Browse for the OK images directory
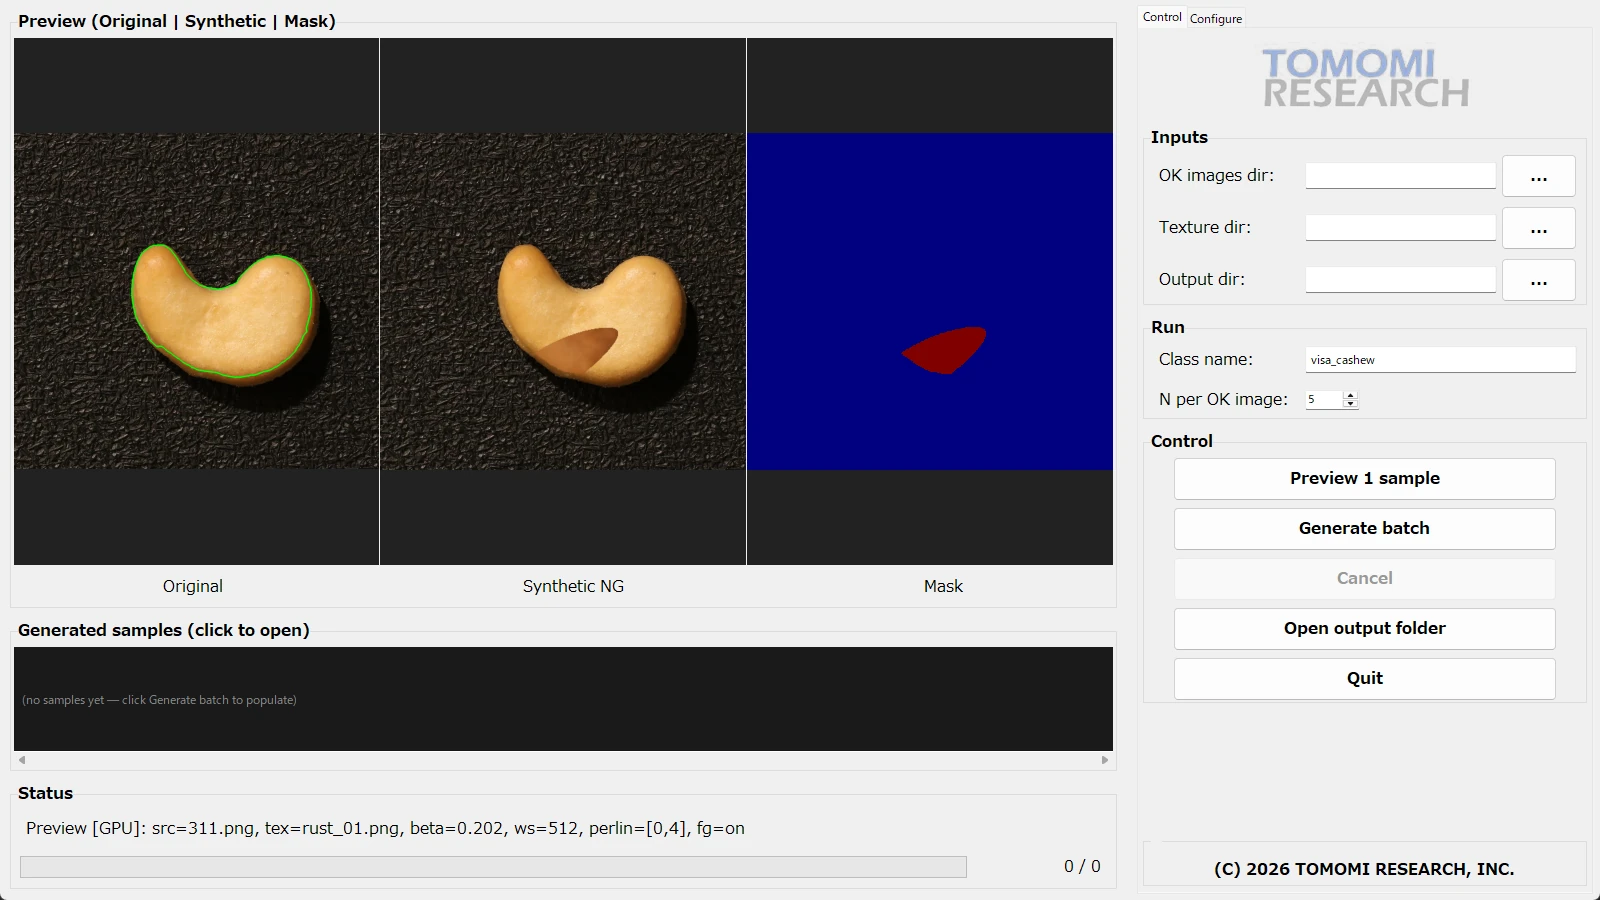Image resolution: width=1600 pixels, height=900 pixels. click(1539, 176)
